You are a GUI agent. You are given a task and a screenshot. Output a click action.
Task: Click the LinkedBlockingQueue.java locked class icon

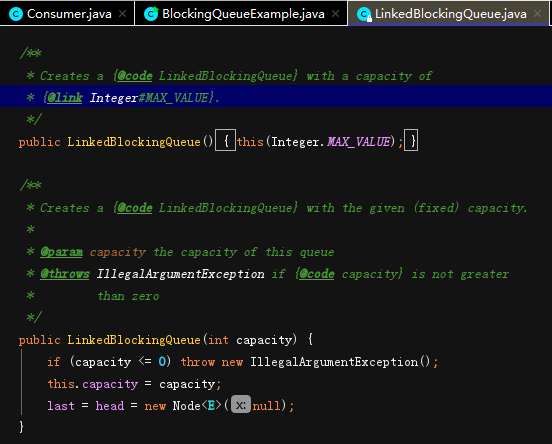coord(364,14)
